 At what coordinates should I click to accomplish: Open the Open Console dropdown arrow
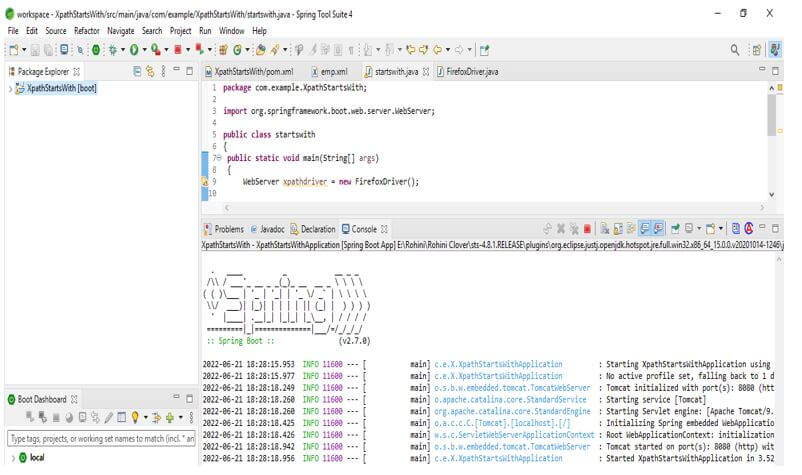coord(721,229)
